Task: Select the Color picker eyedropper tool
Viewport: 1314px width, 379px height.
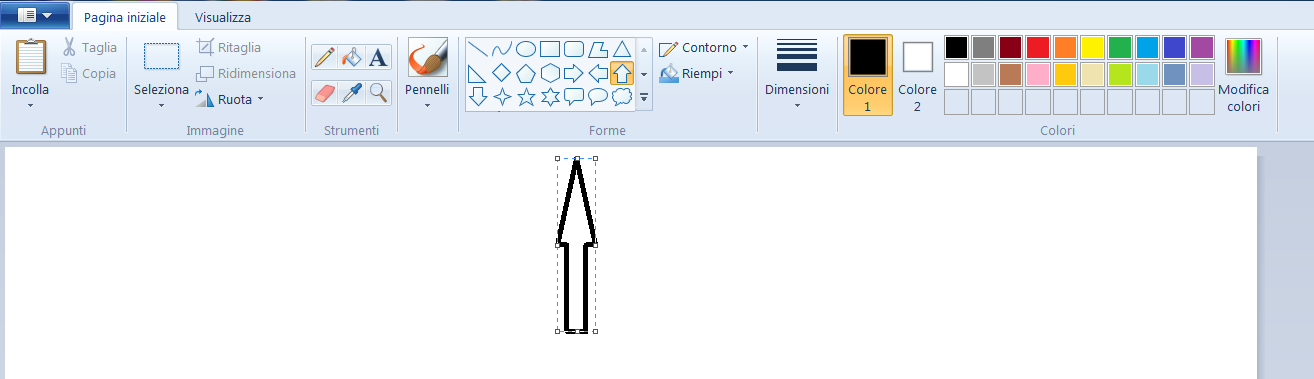Action: 351,93
